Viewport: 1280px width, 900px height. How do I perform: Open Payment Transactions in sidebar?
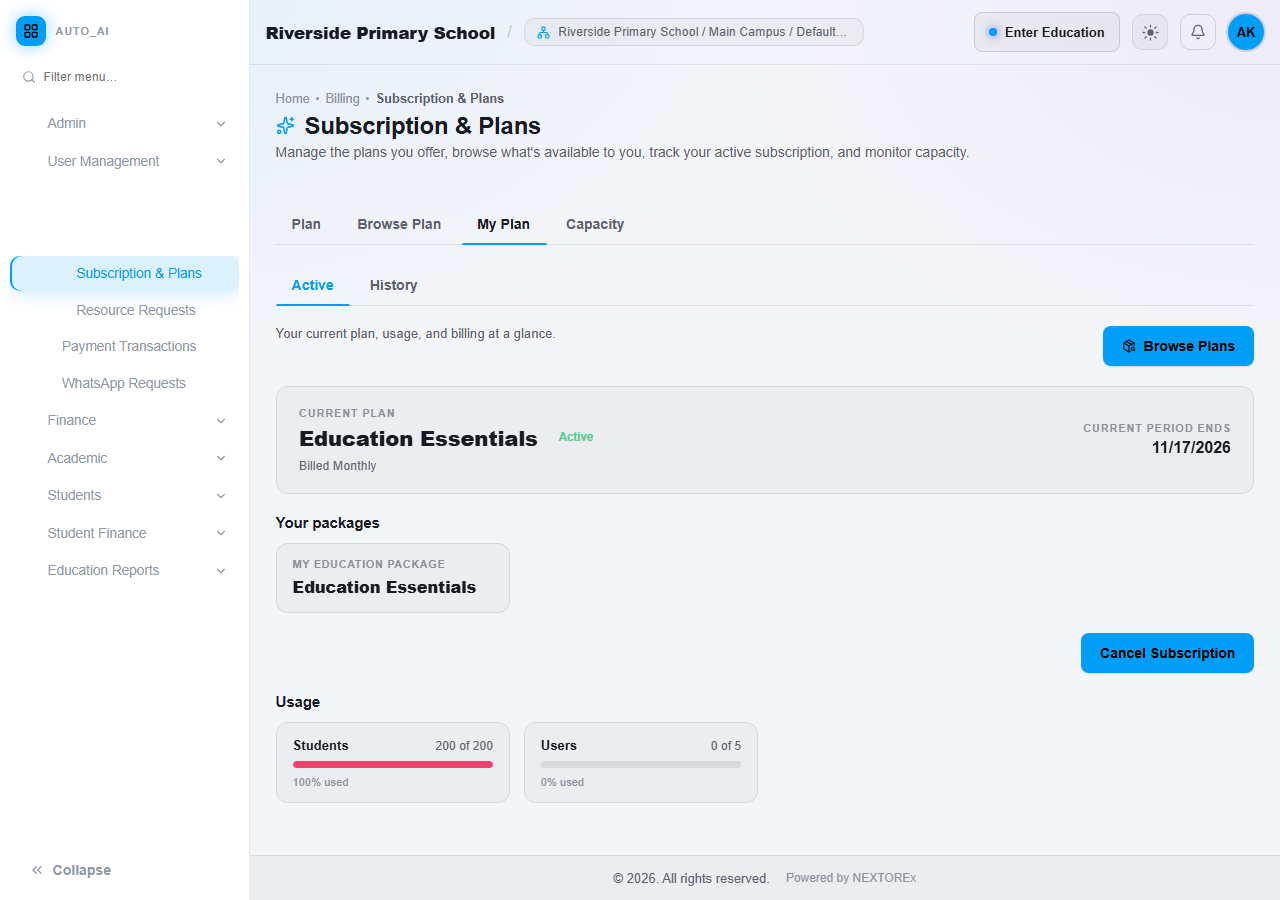pyautogui.click(x=129, y=346)
